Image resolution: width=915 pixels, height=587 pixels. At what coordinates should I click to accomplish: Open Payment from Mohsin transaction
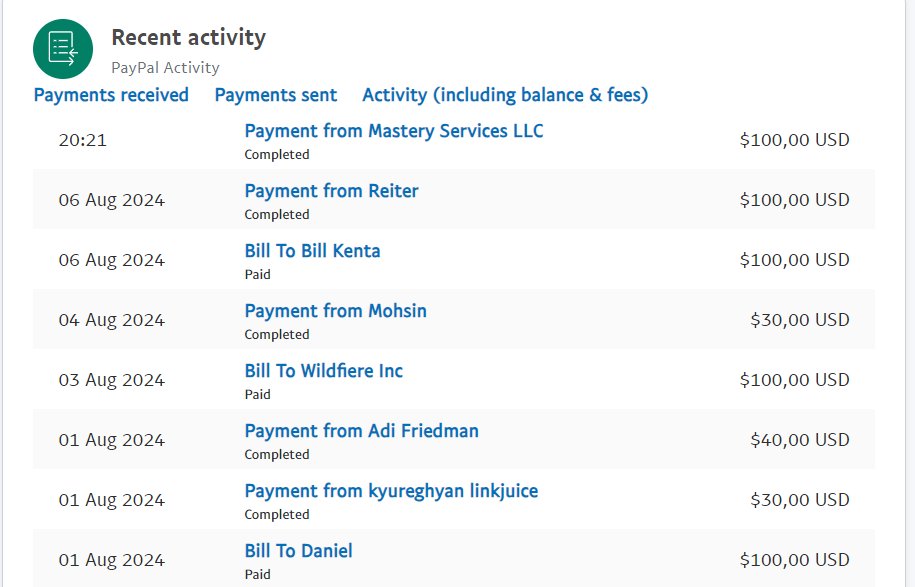tap(336, 311)
